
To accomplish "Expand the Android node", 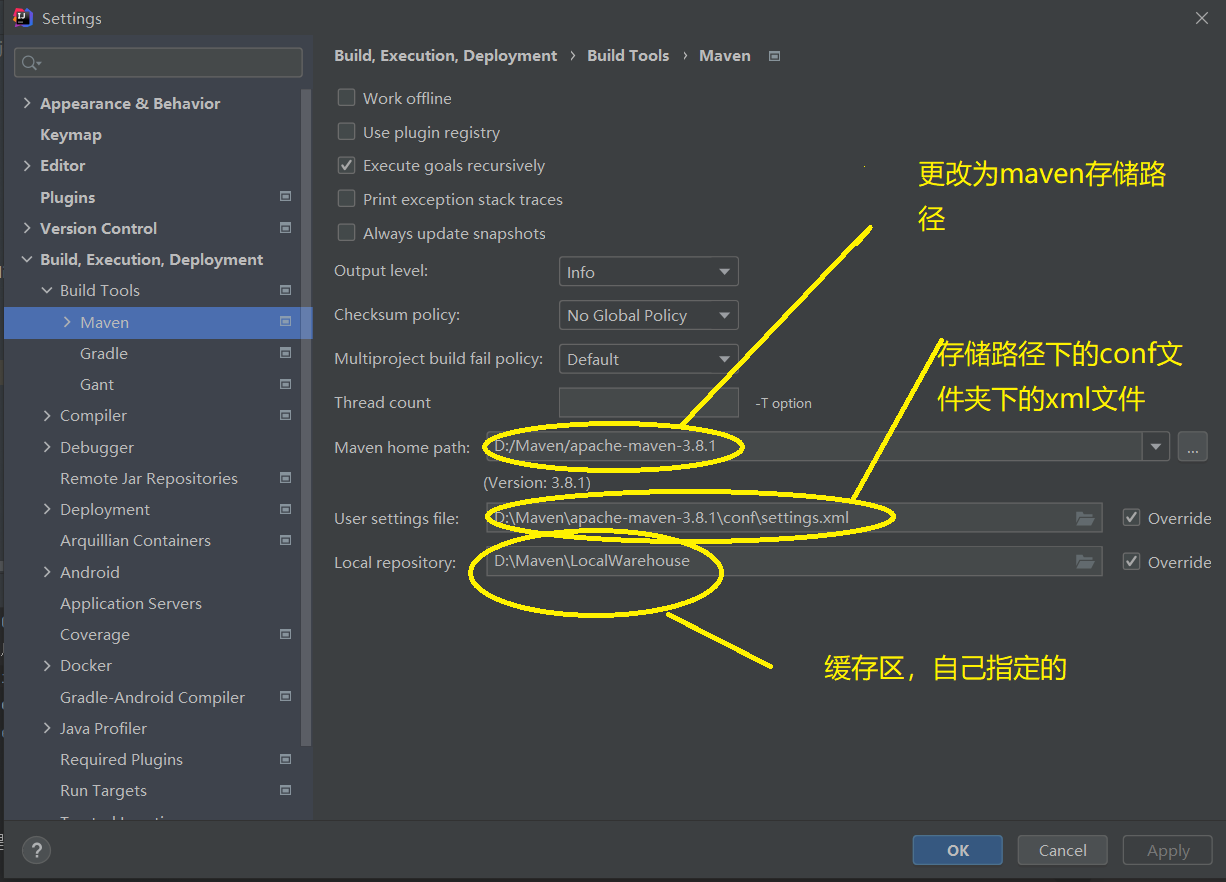I will coord(47,572).
